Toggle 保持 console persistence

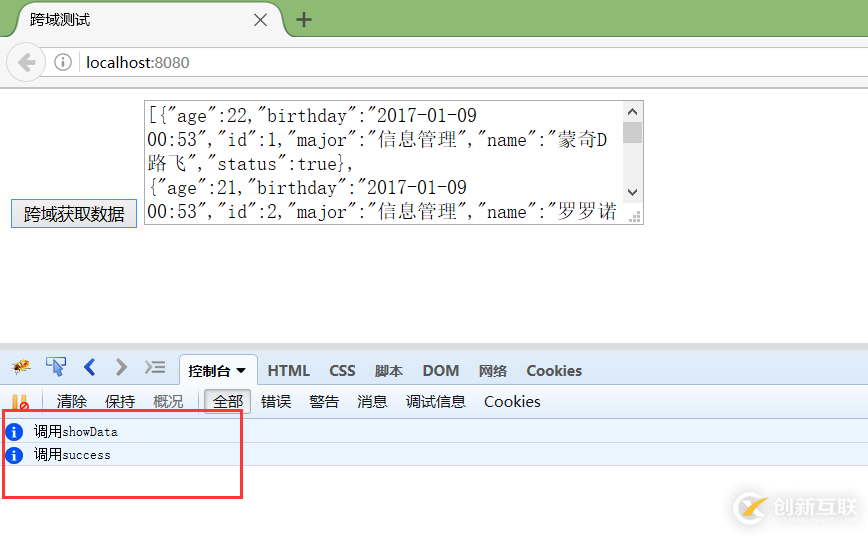point(120,401)
